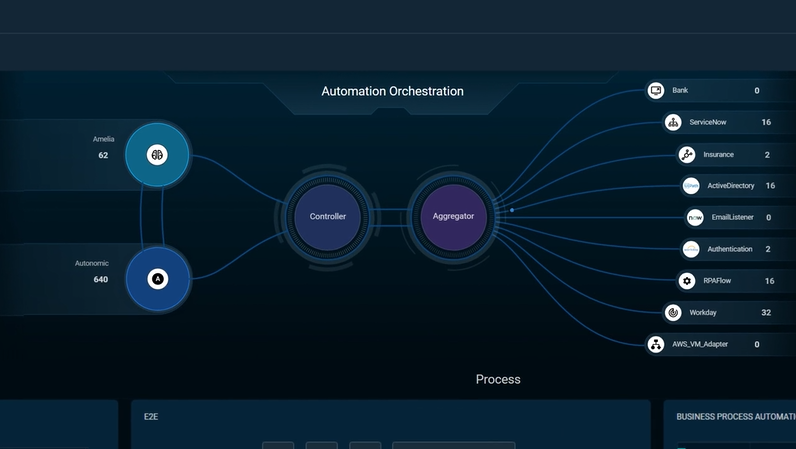Open the RPAFlow gear icon
The height and width of the screenshot is (449, 796).
686,281
